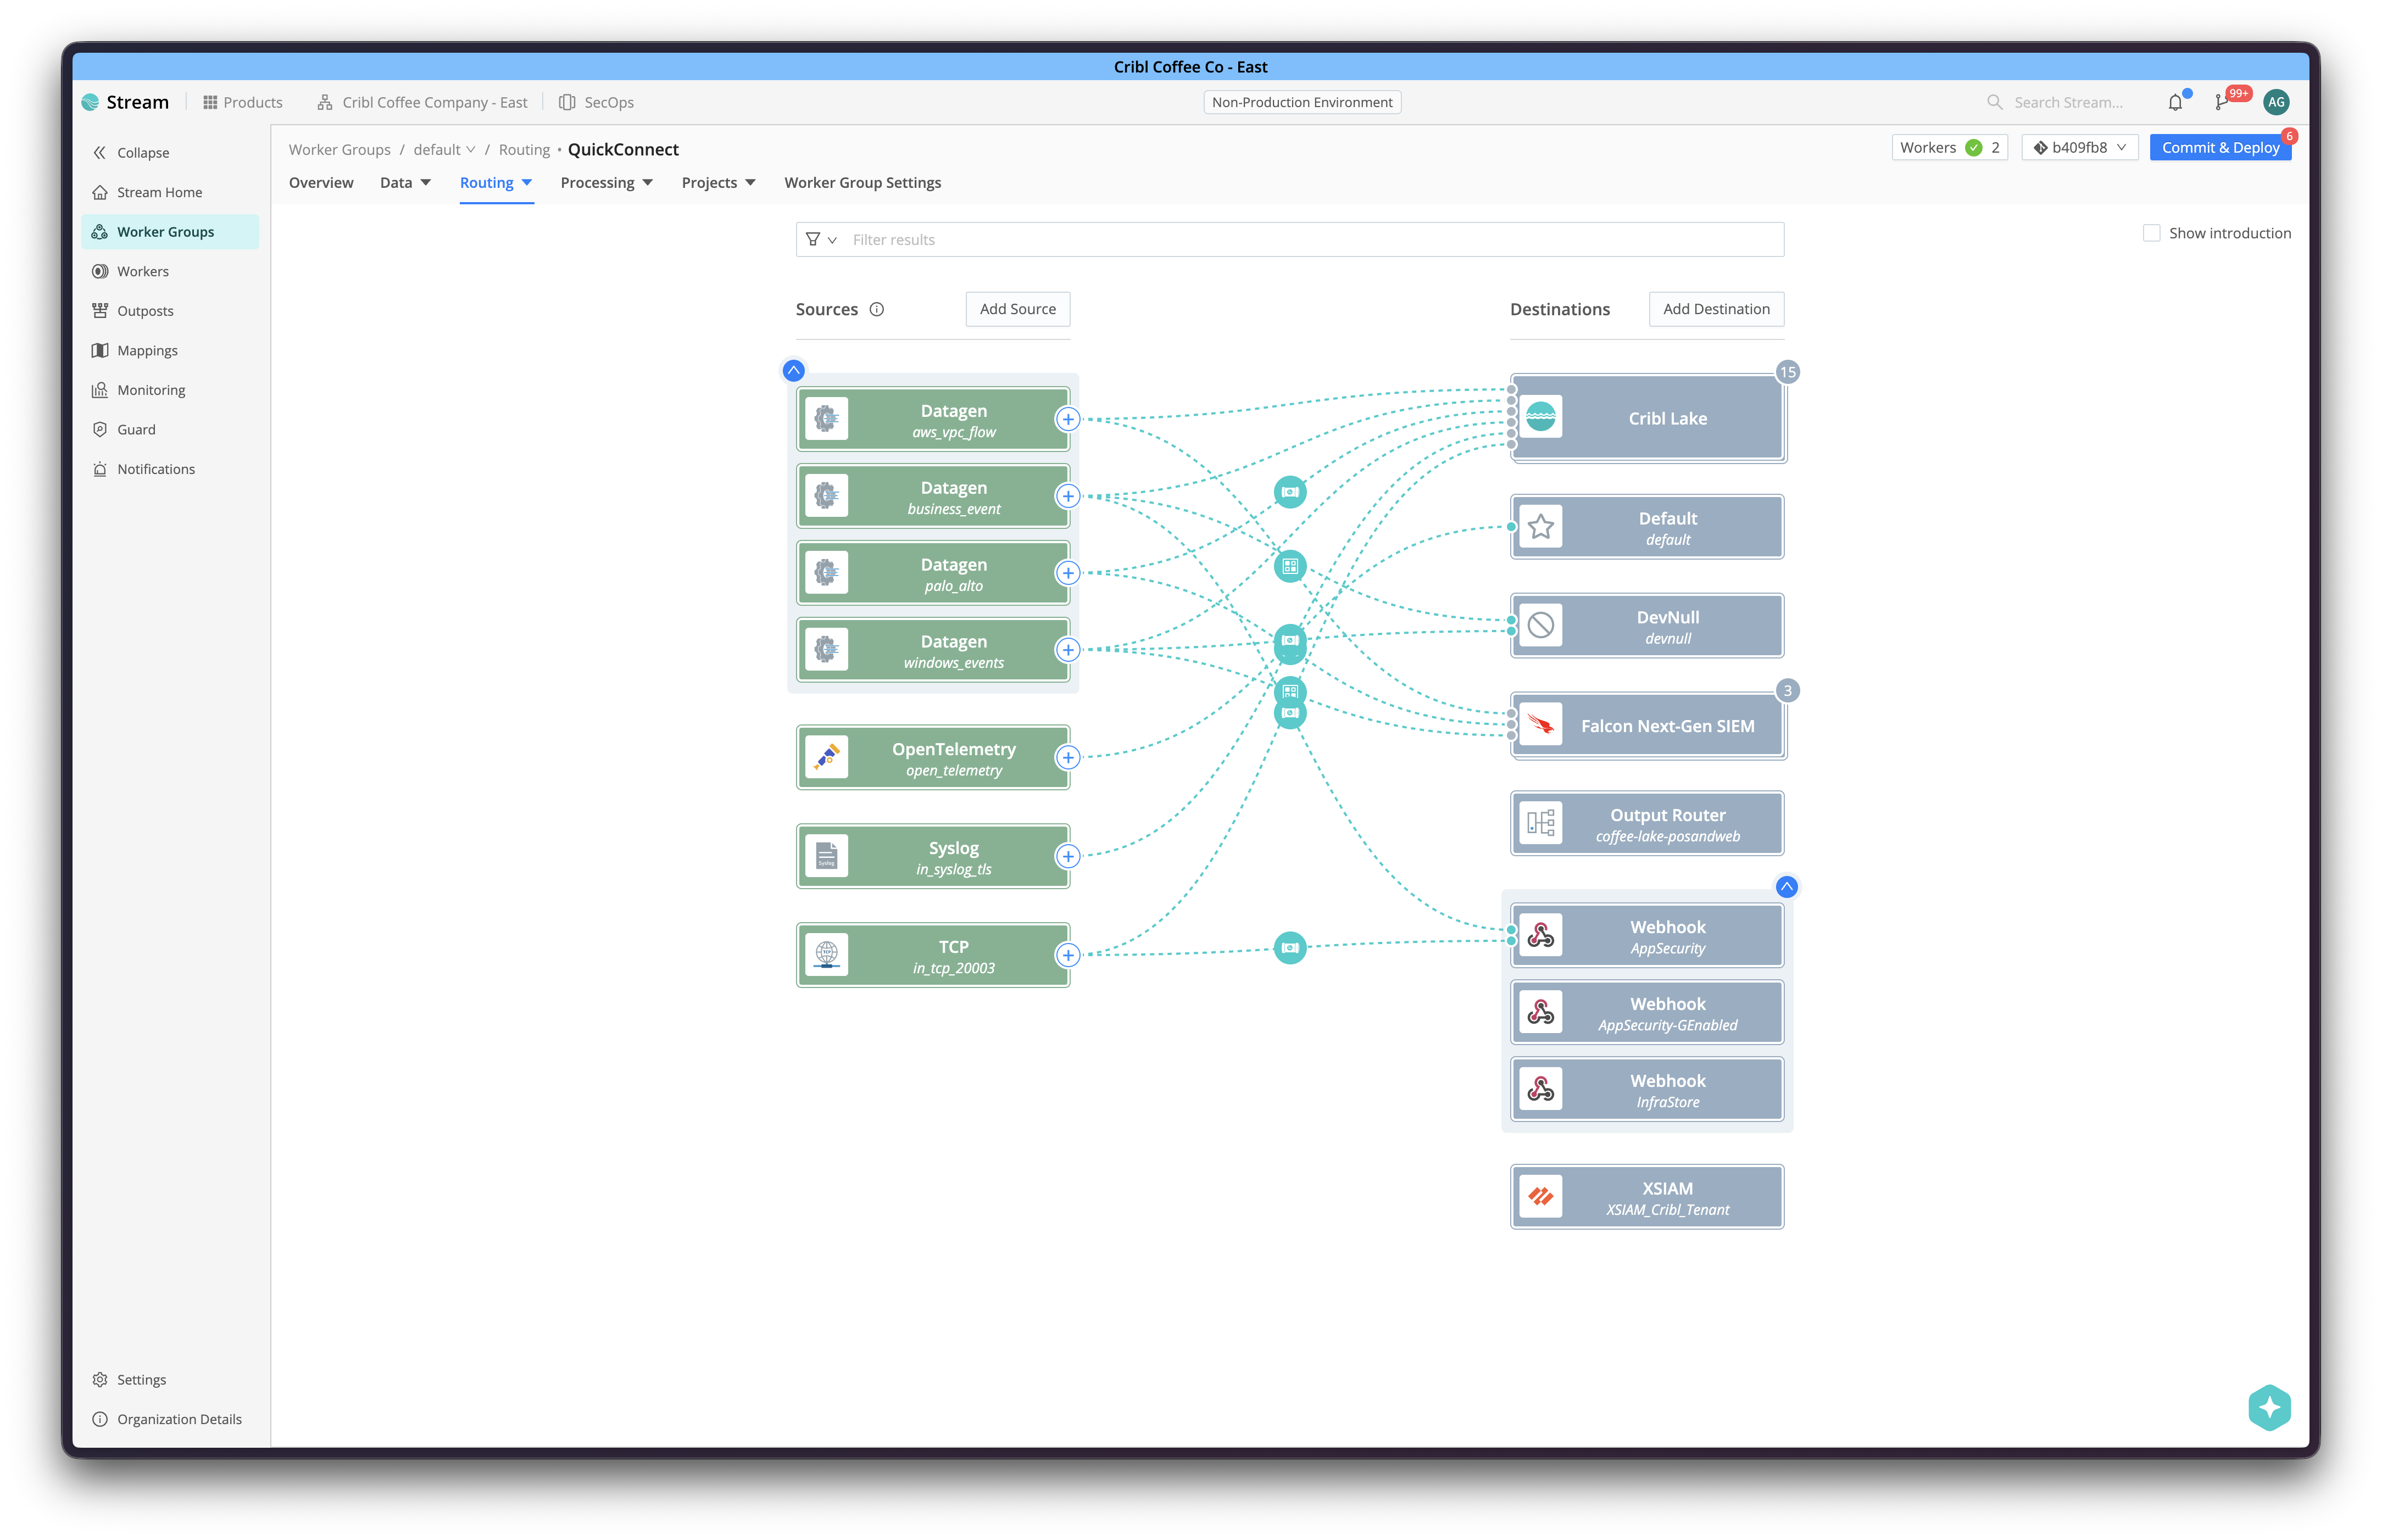Expand the Processing menu
Image resolution: width=2382 pixels, height=1540 pixels.
coord(606,182)
